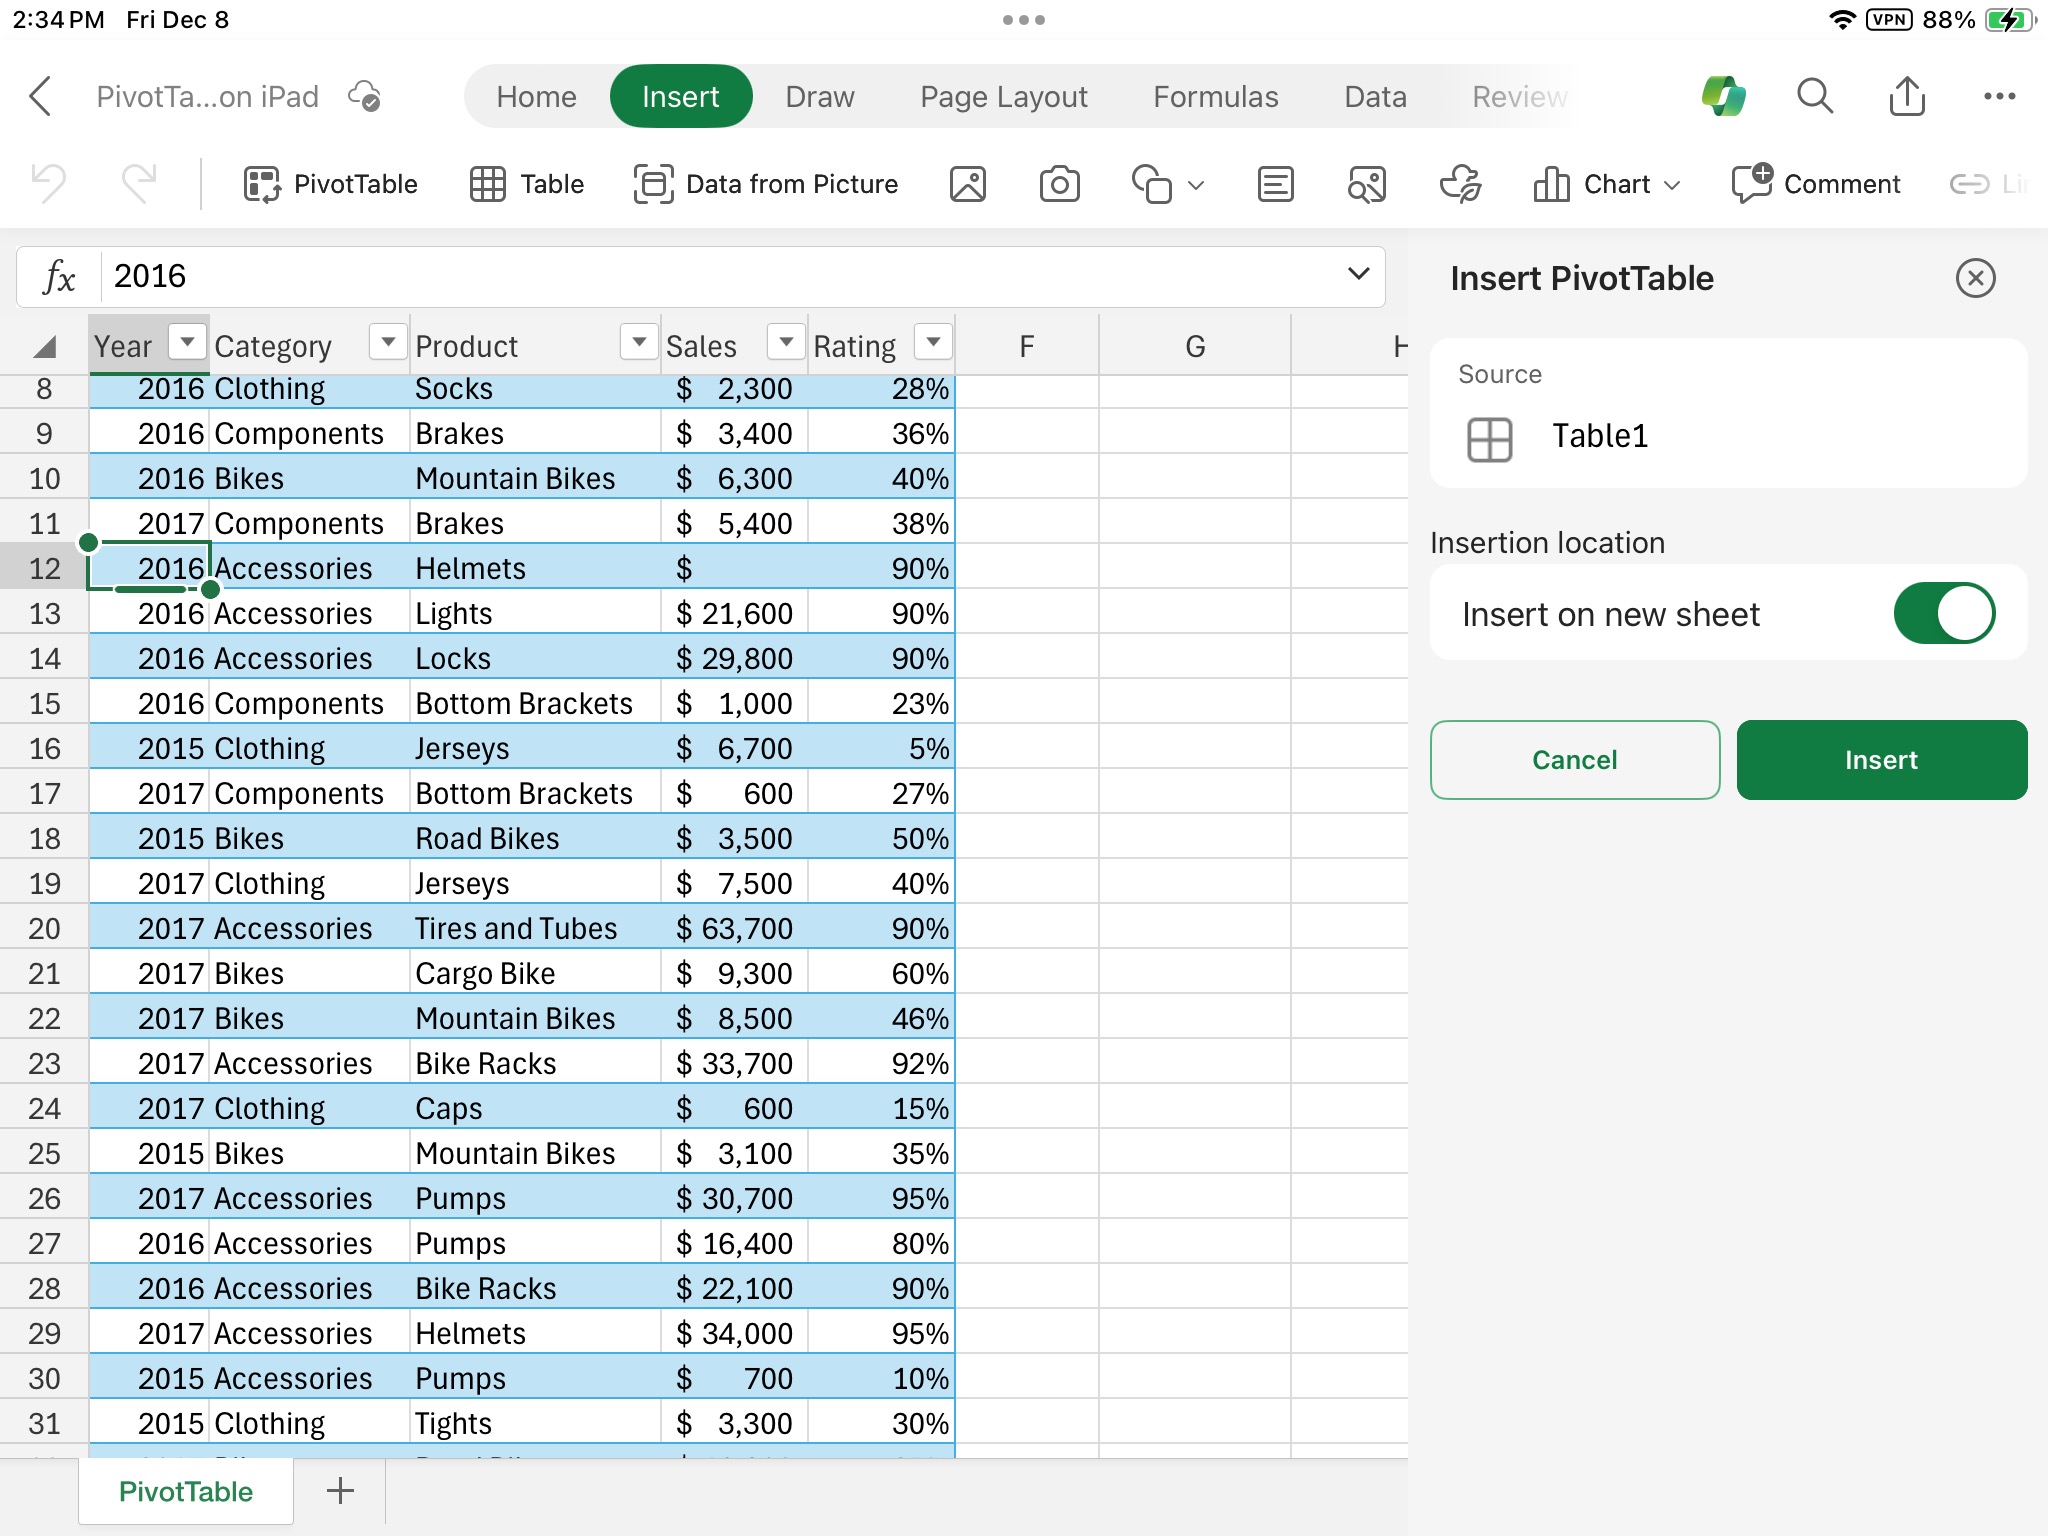Select the PivotTable sheet tab
This screenshot has width=2048, height=1536.
click(182, 1492)
